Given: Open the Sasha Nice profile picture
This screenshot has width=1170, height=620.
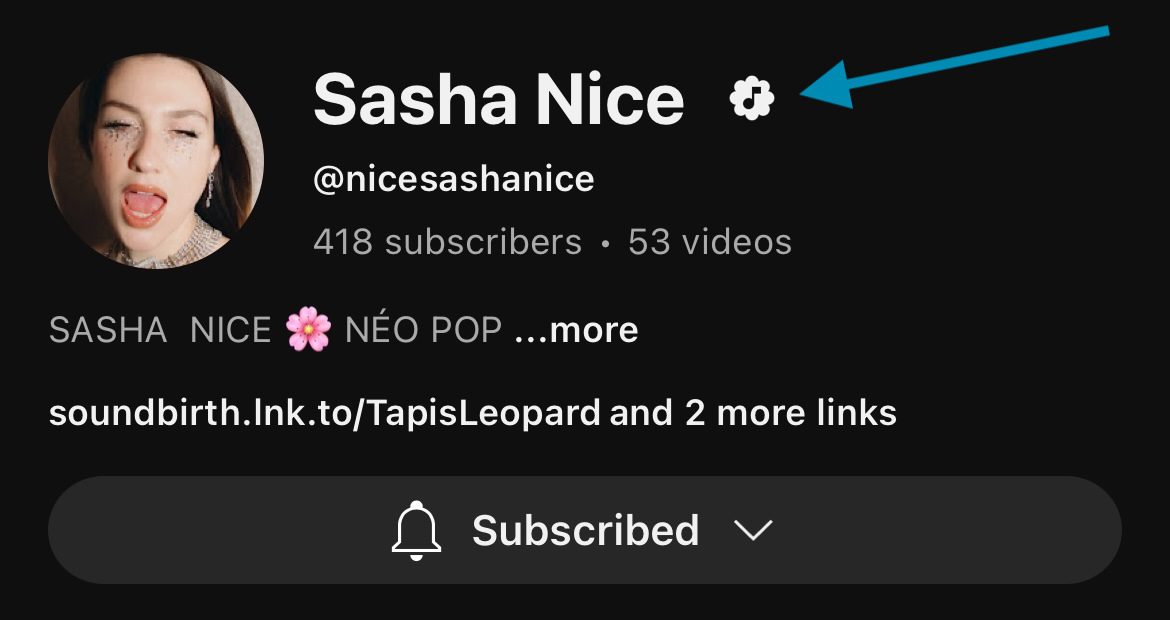Looking at the screenshot, I should click(156, 161).
